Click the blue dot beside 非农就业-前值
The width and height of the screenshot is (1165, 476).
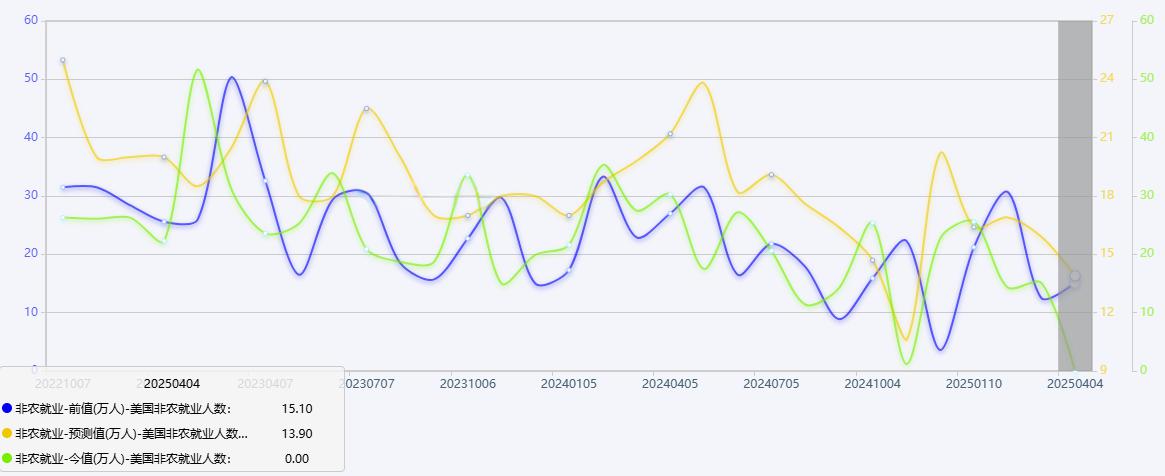[x=7, y=408]
